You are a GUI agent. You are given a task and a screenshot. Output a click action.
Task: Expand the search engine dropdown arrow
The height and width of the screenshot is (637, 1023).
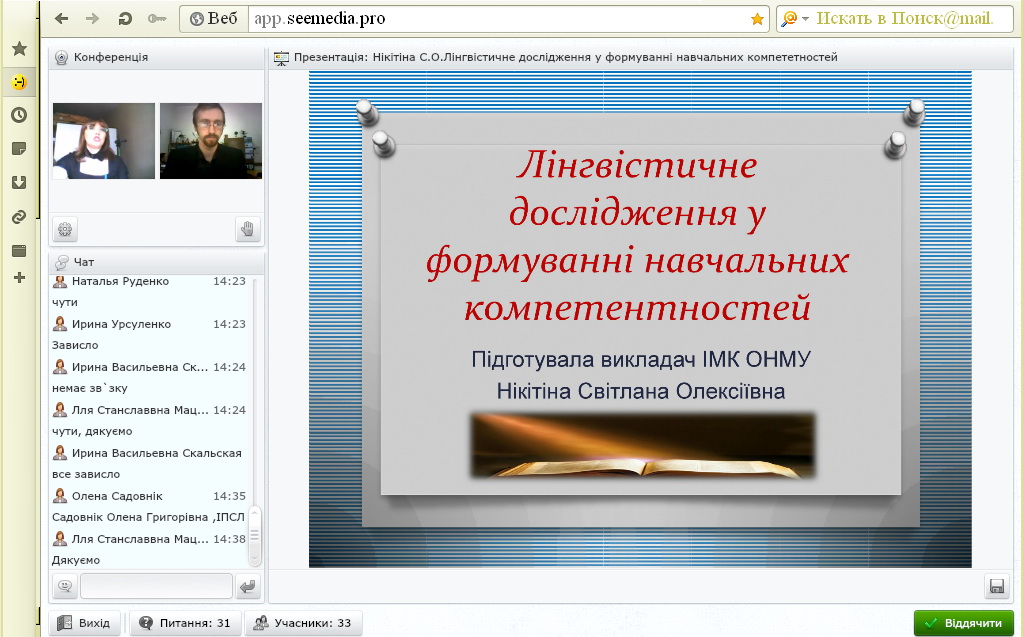[805, 19]
